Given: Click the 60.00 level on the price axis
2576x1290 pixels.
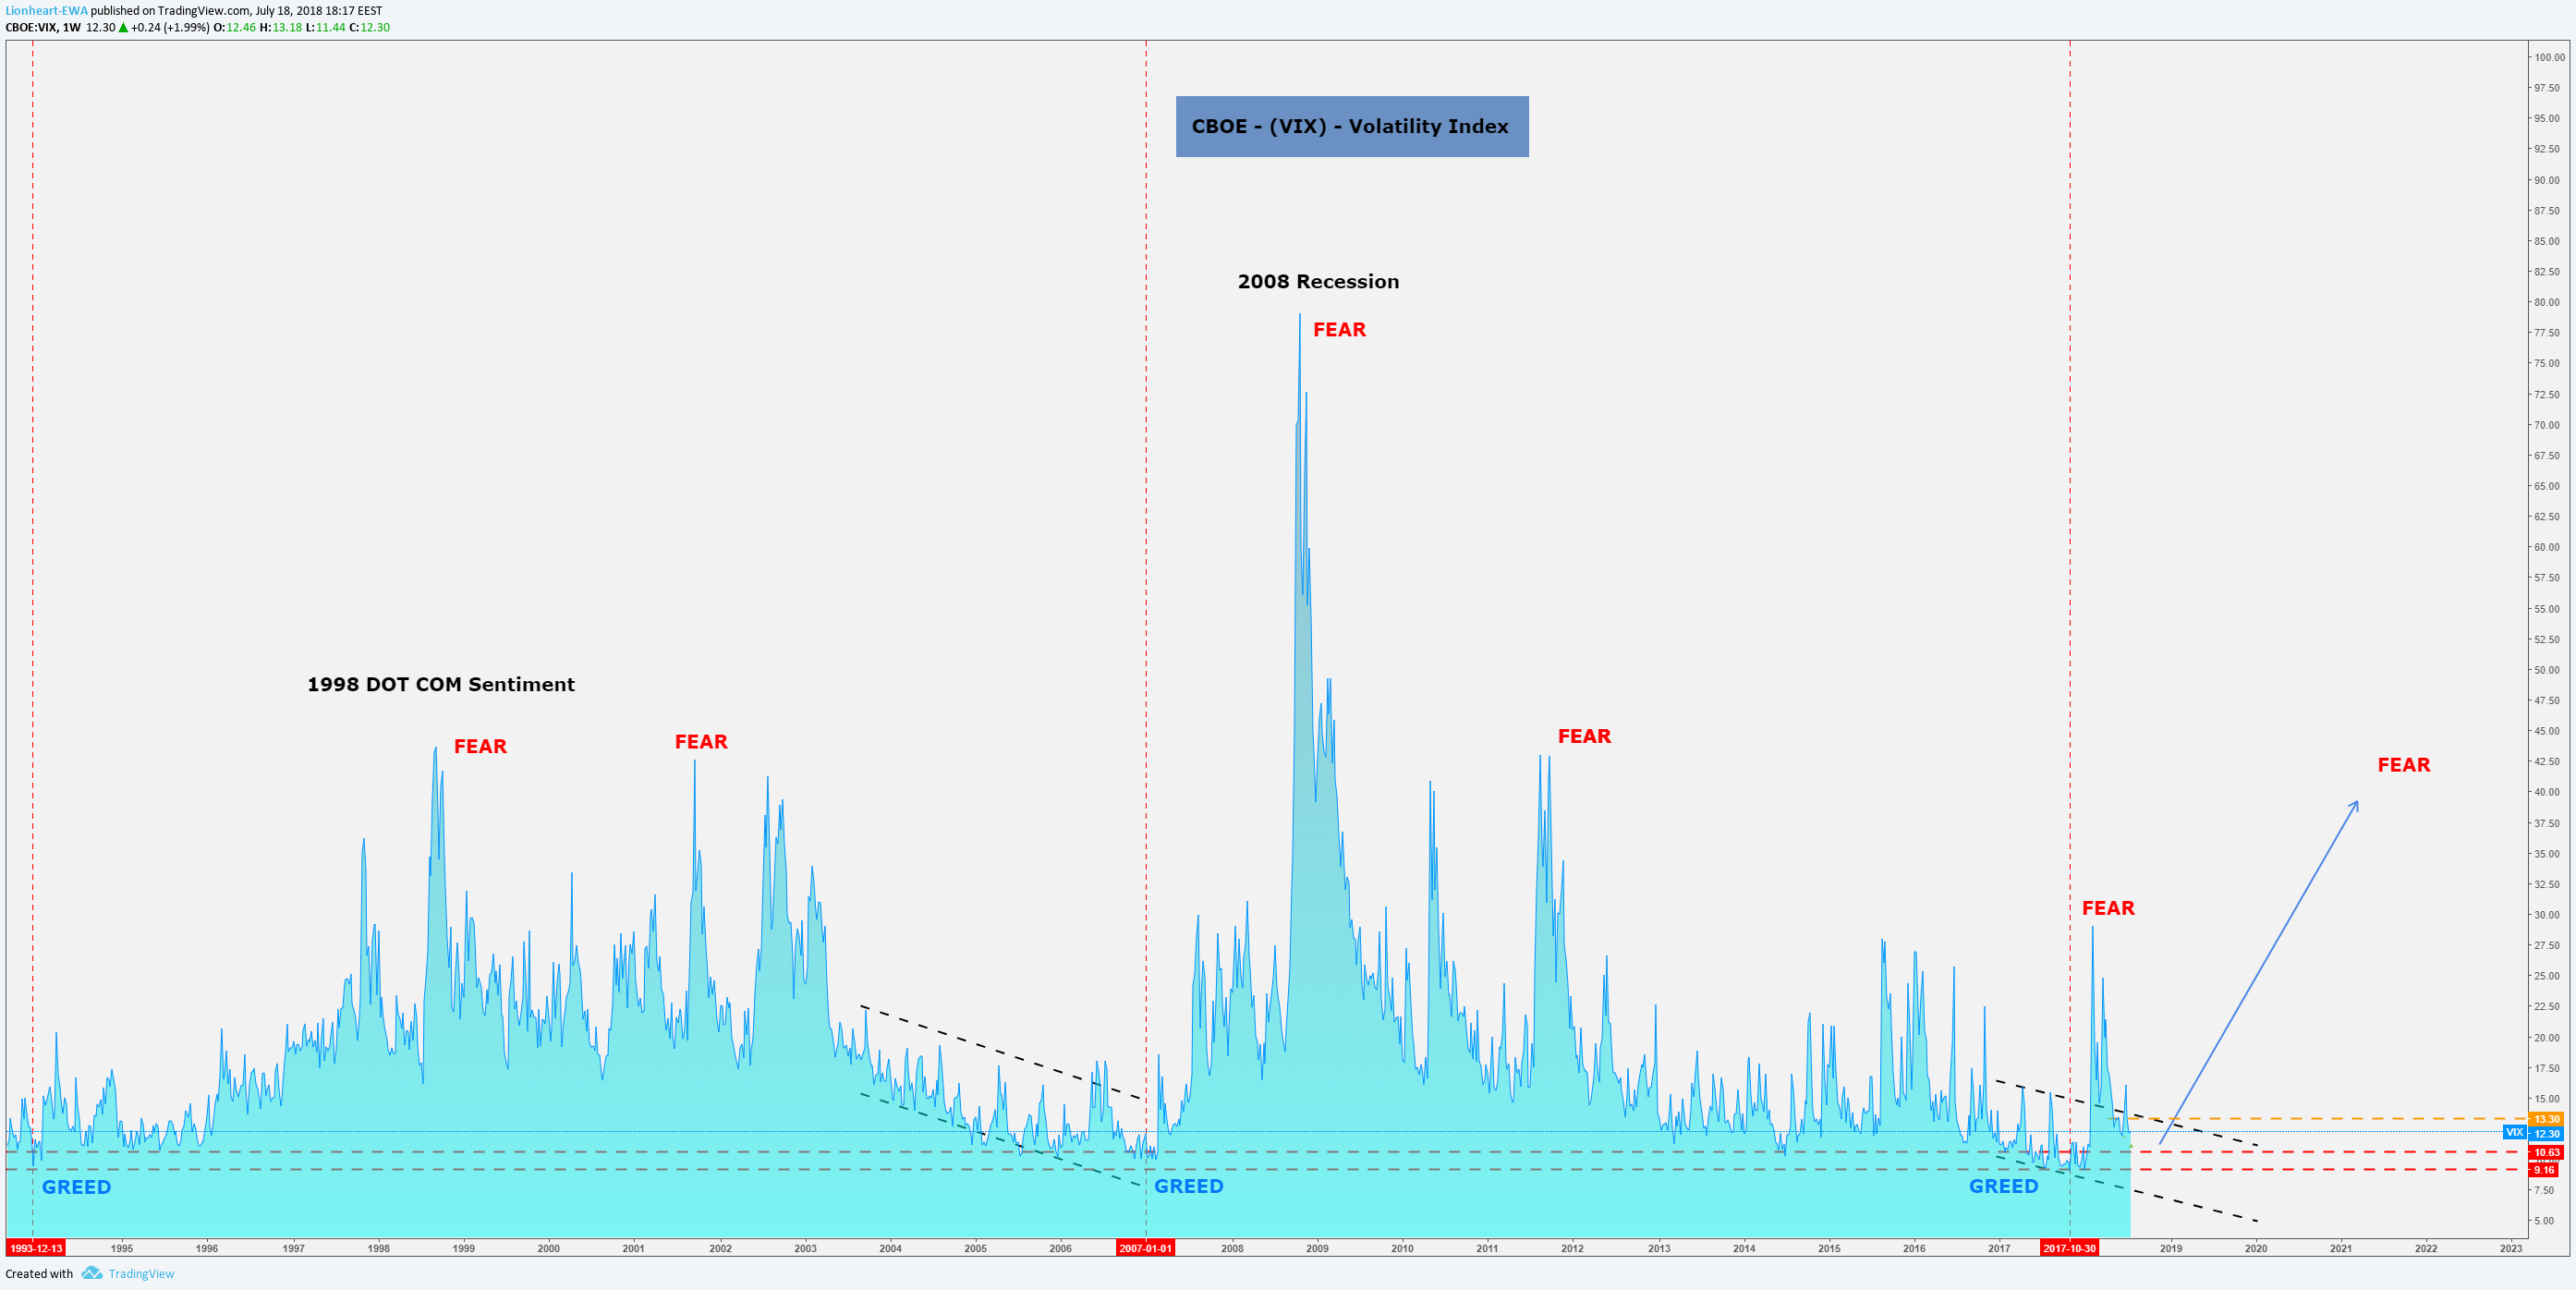Looking at the screenshot, I should pos(2546,547).
